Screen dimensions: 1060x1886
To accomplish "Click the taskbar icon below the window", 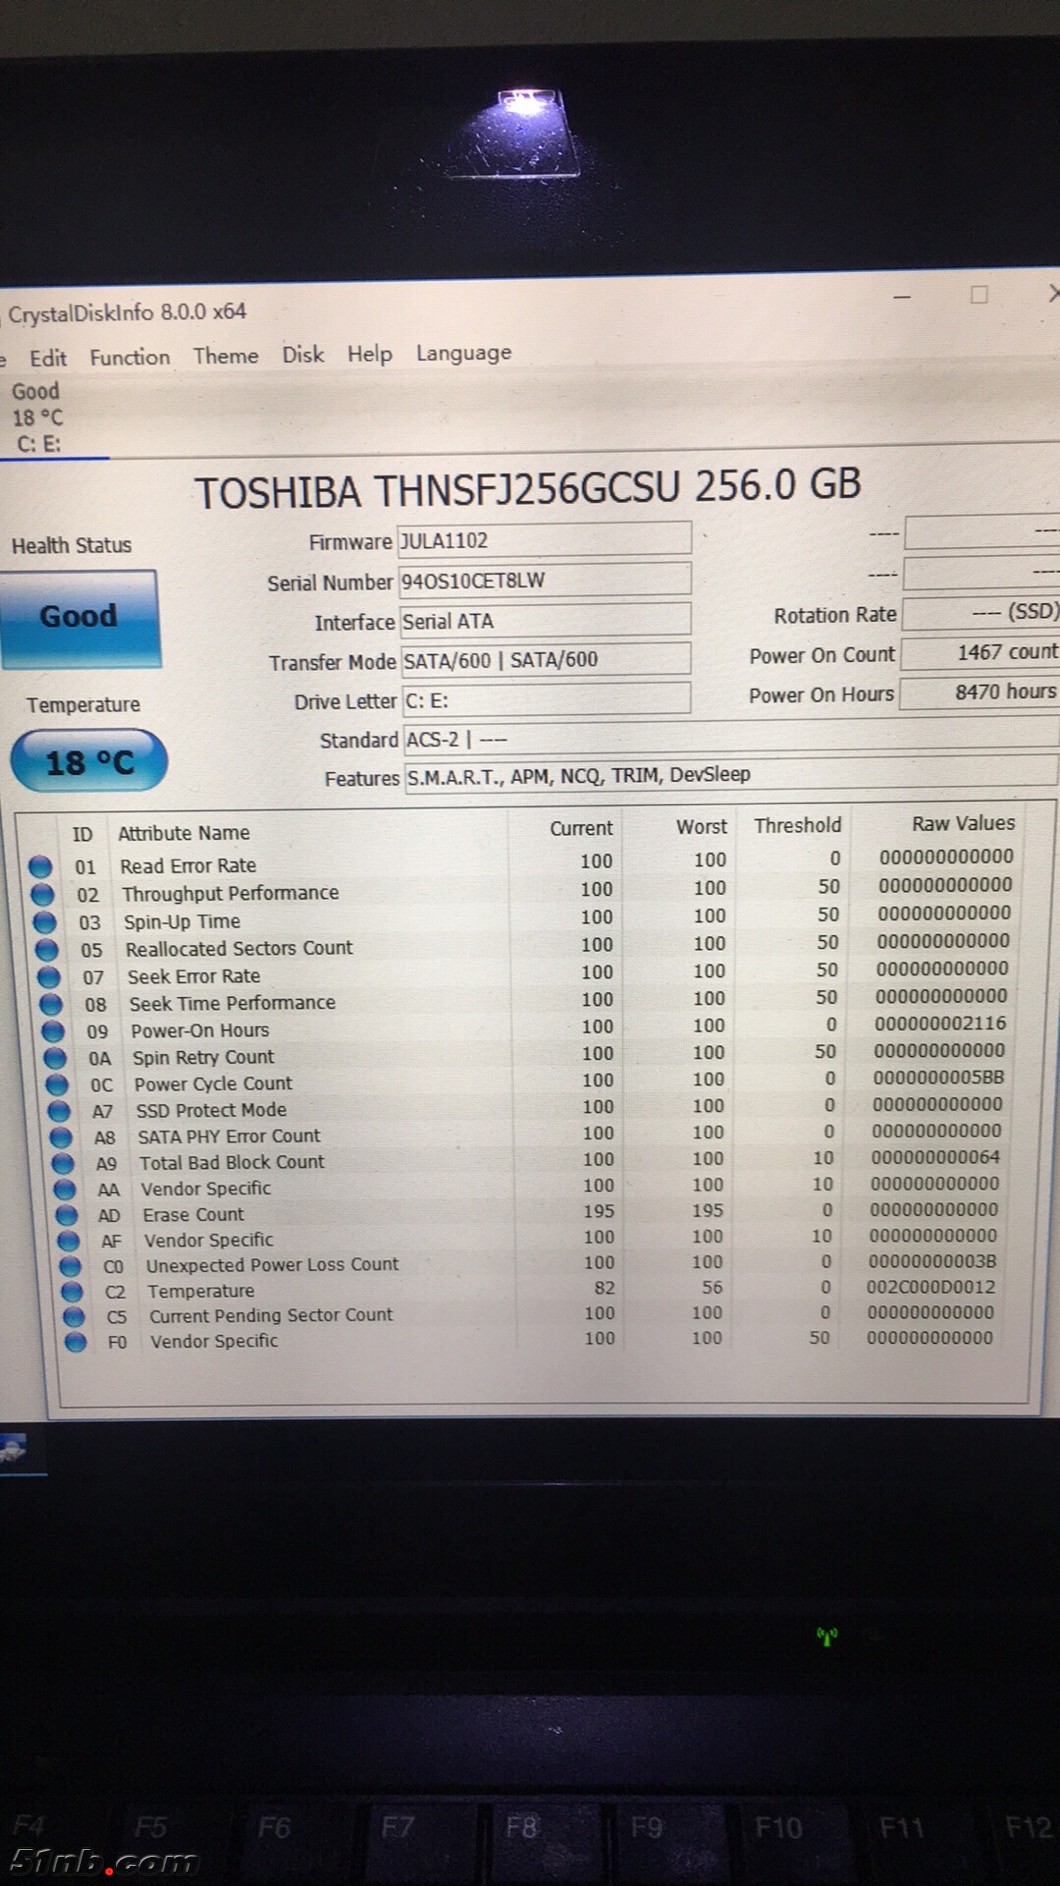I will click(x=14, y=1448).
